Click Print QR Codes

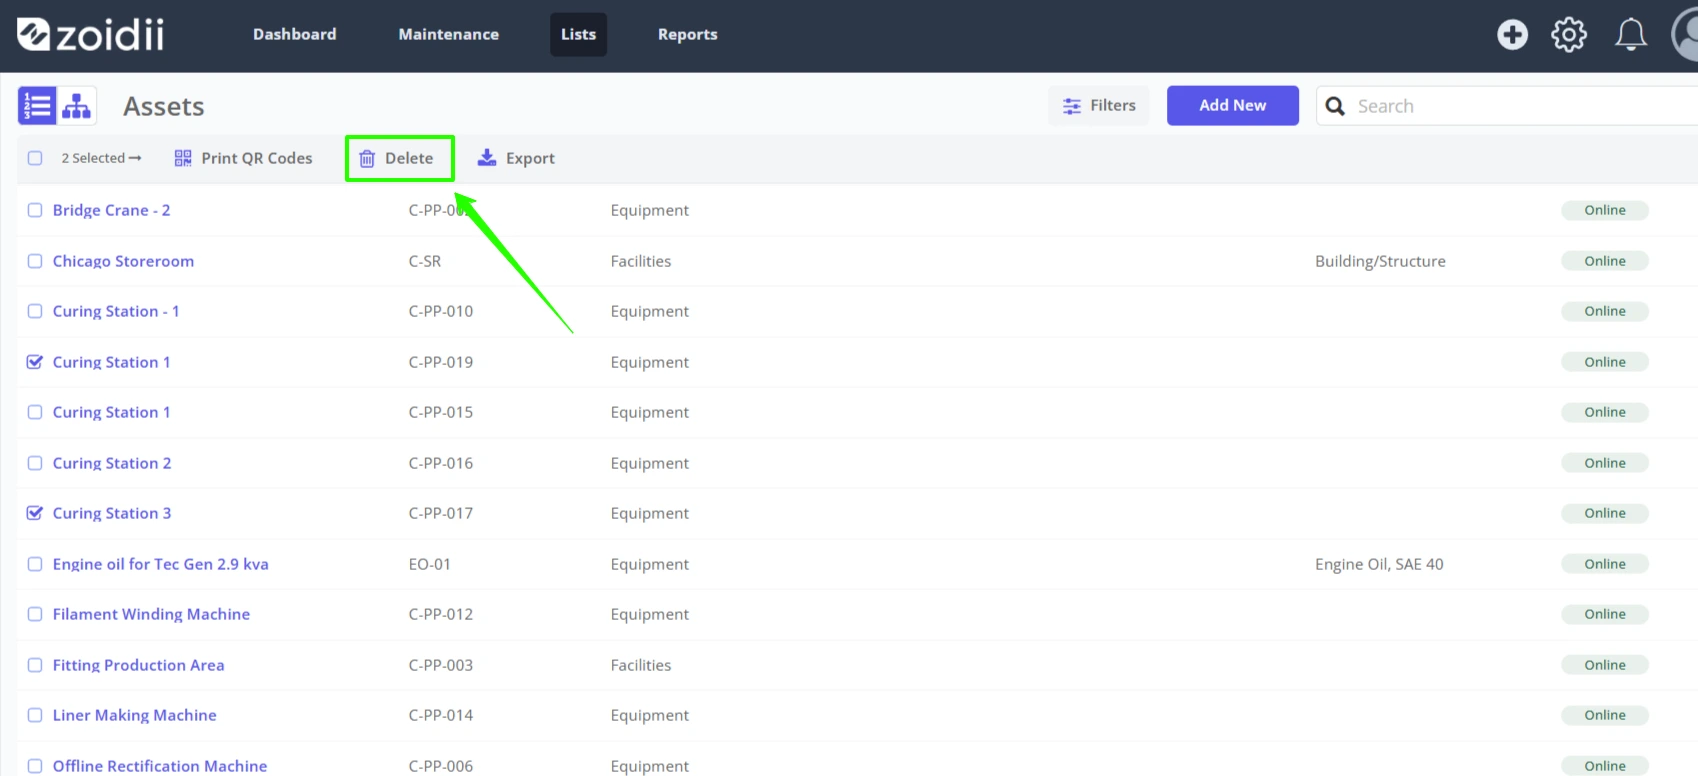click(243, 158)
